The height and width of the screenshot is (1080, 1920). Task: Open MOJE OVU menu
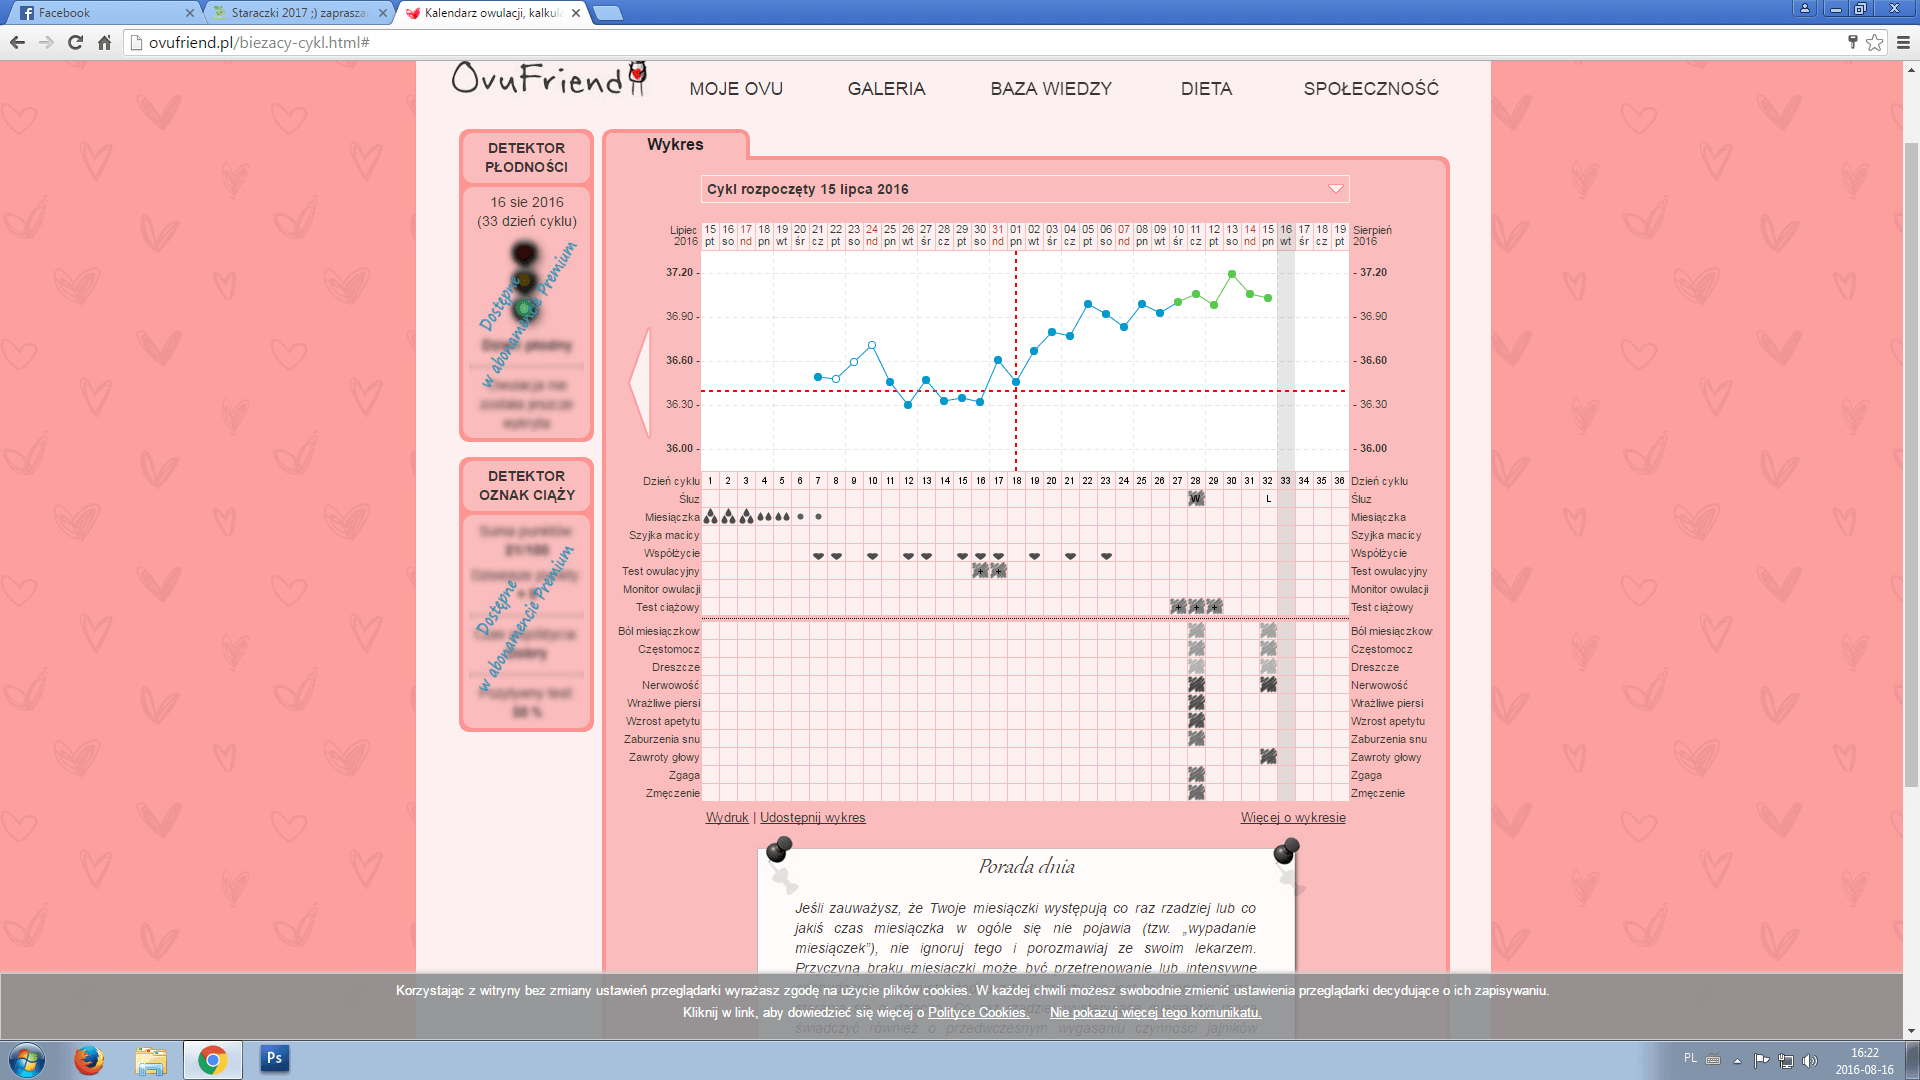(736, 89)
